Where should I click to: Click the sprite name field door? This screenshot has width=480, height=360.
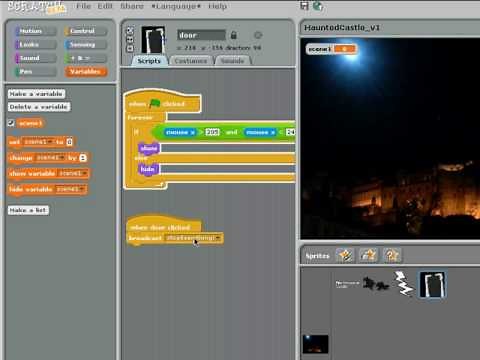click(201, 35)
